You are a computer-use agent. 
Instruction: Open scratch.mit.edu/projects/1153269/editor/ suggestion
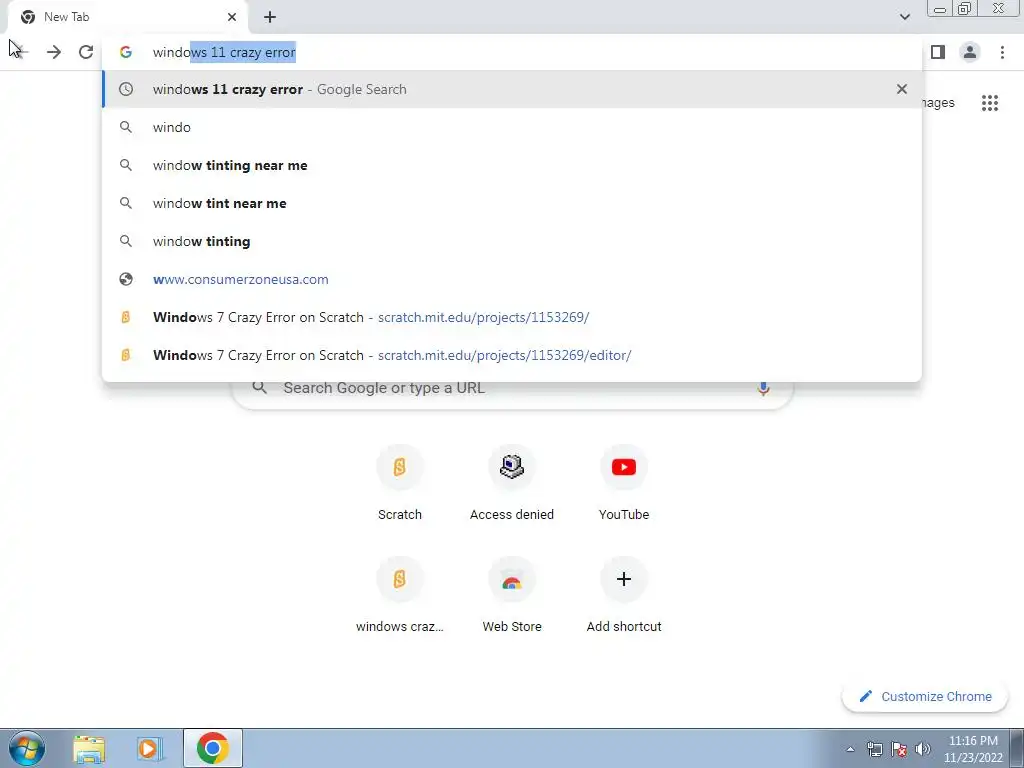point(512,355)
